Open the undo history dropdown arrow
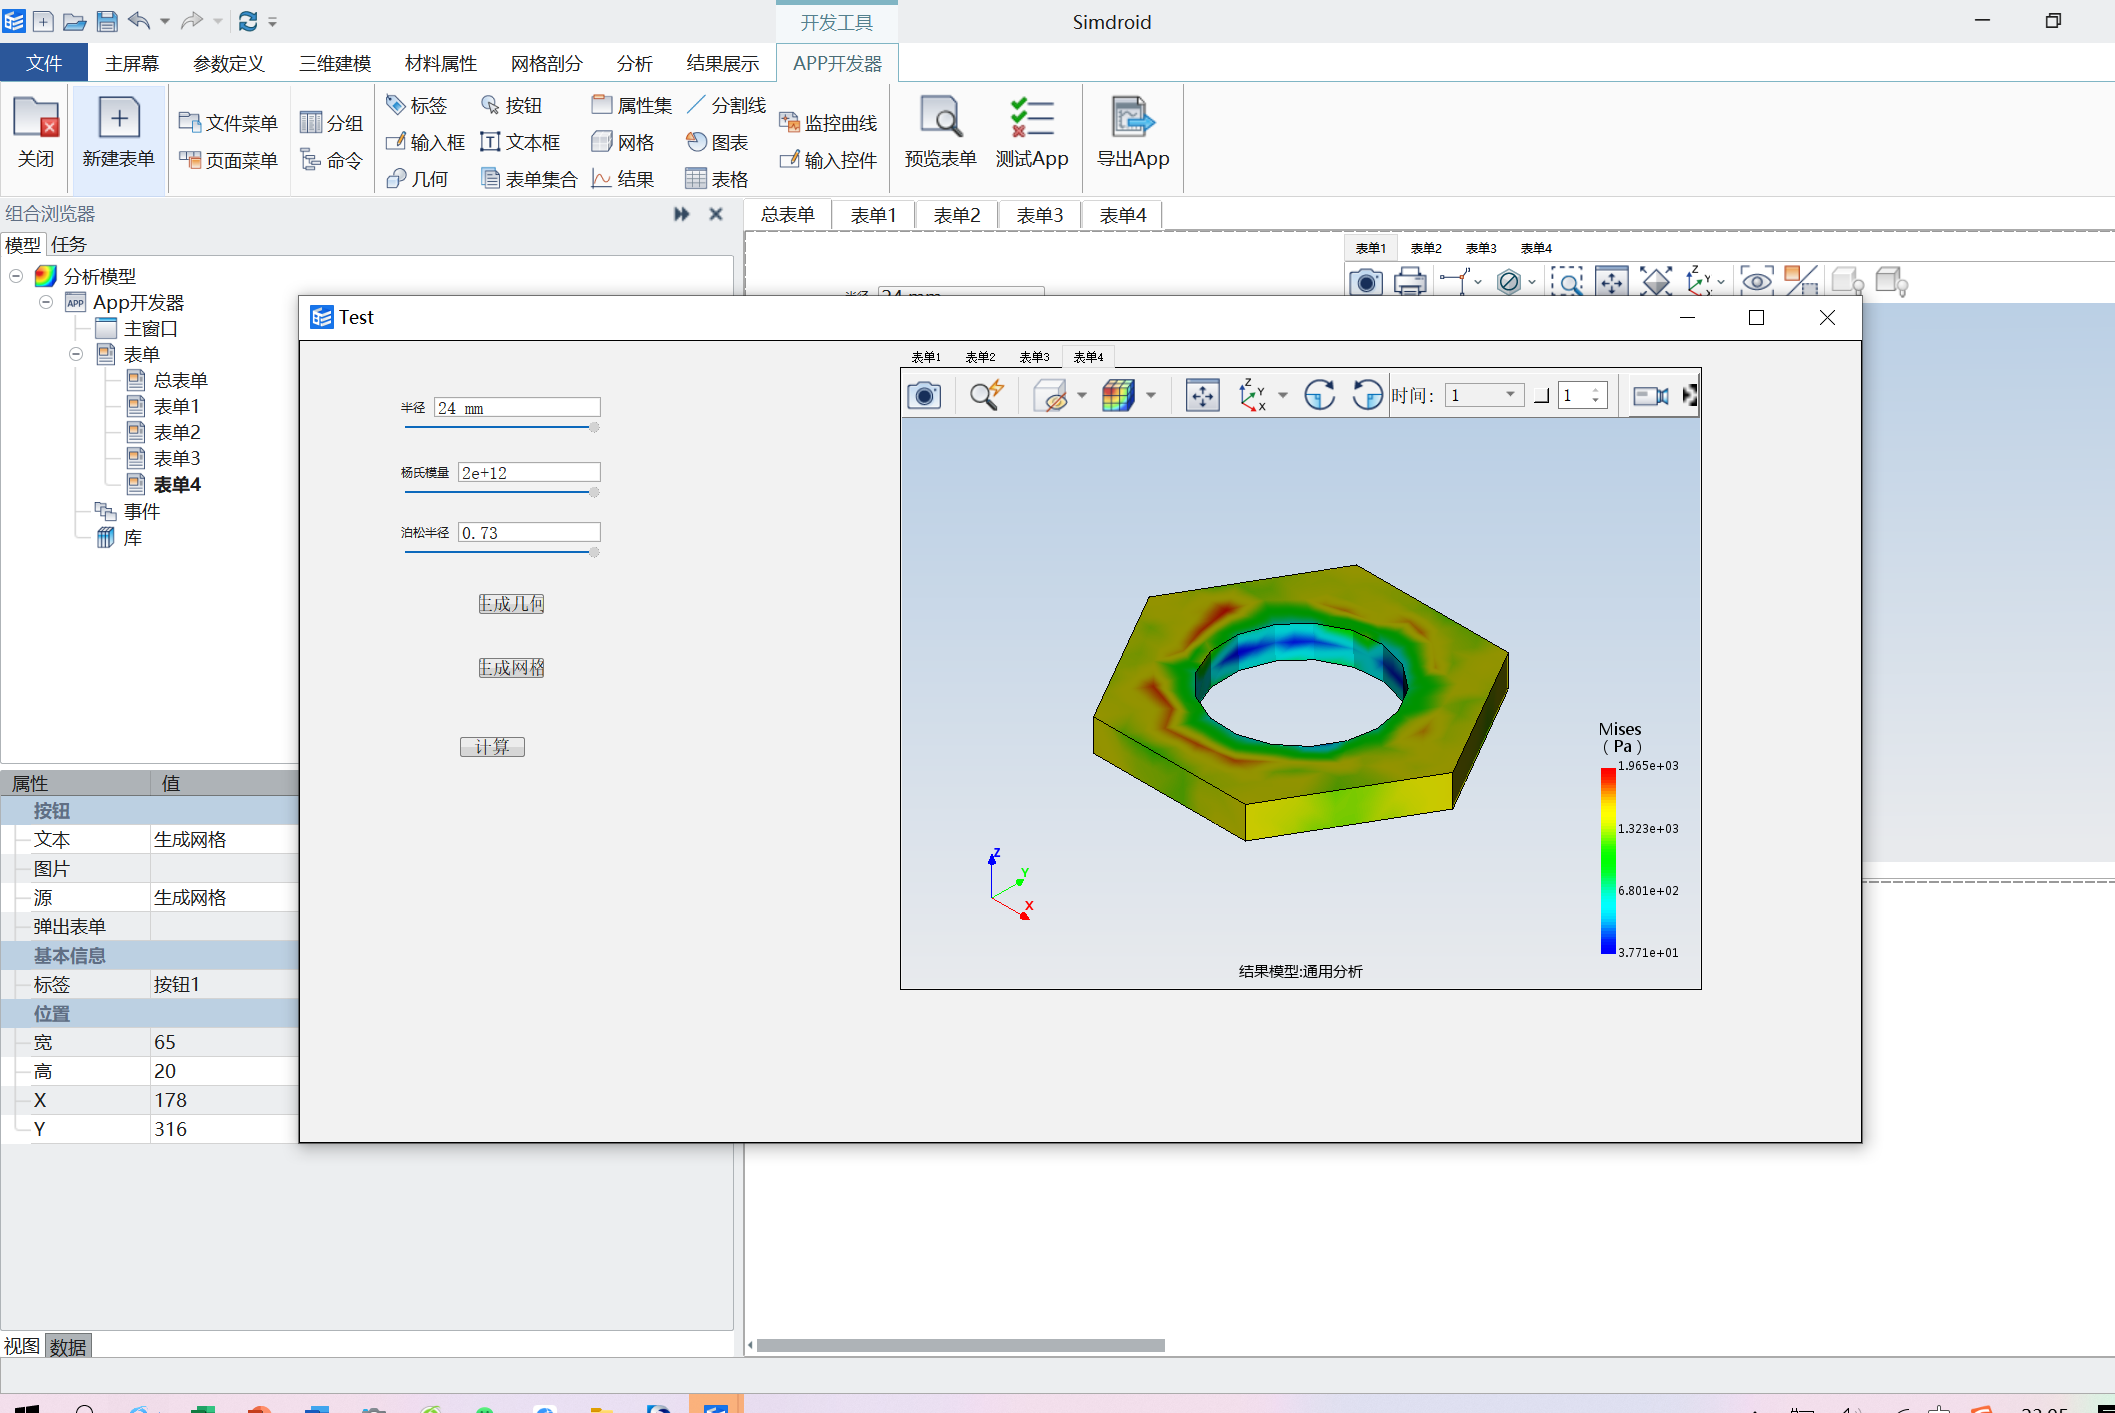 165,21
